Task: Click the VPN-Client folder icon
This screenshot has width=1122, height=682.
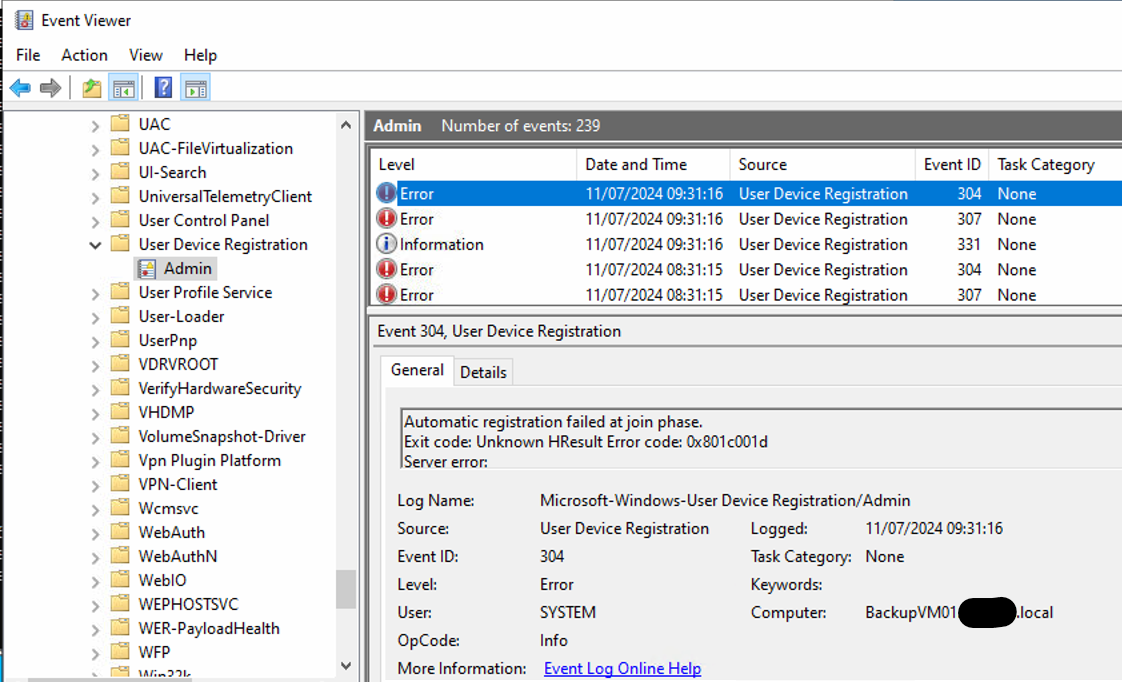Action: tap(120, 483)
